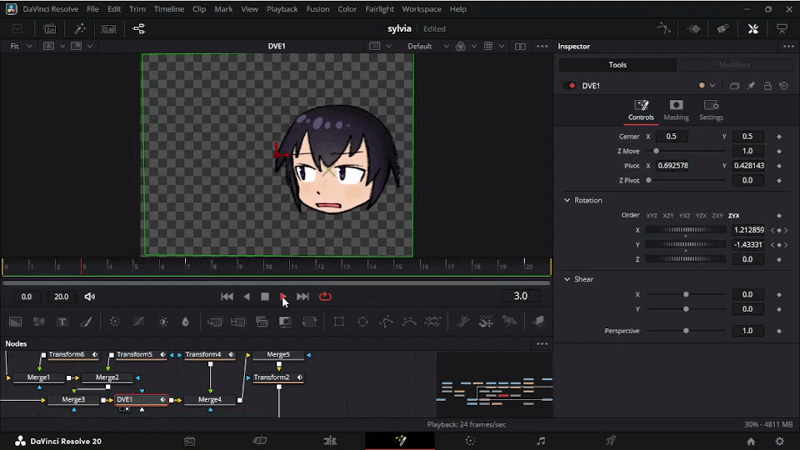
Task: Open the Fusion menu
Action: tap(315, 9)
